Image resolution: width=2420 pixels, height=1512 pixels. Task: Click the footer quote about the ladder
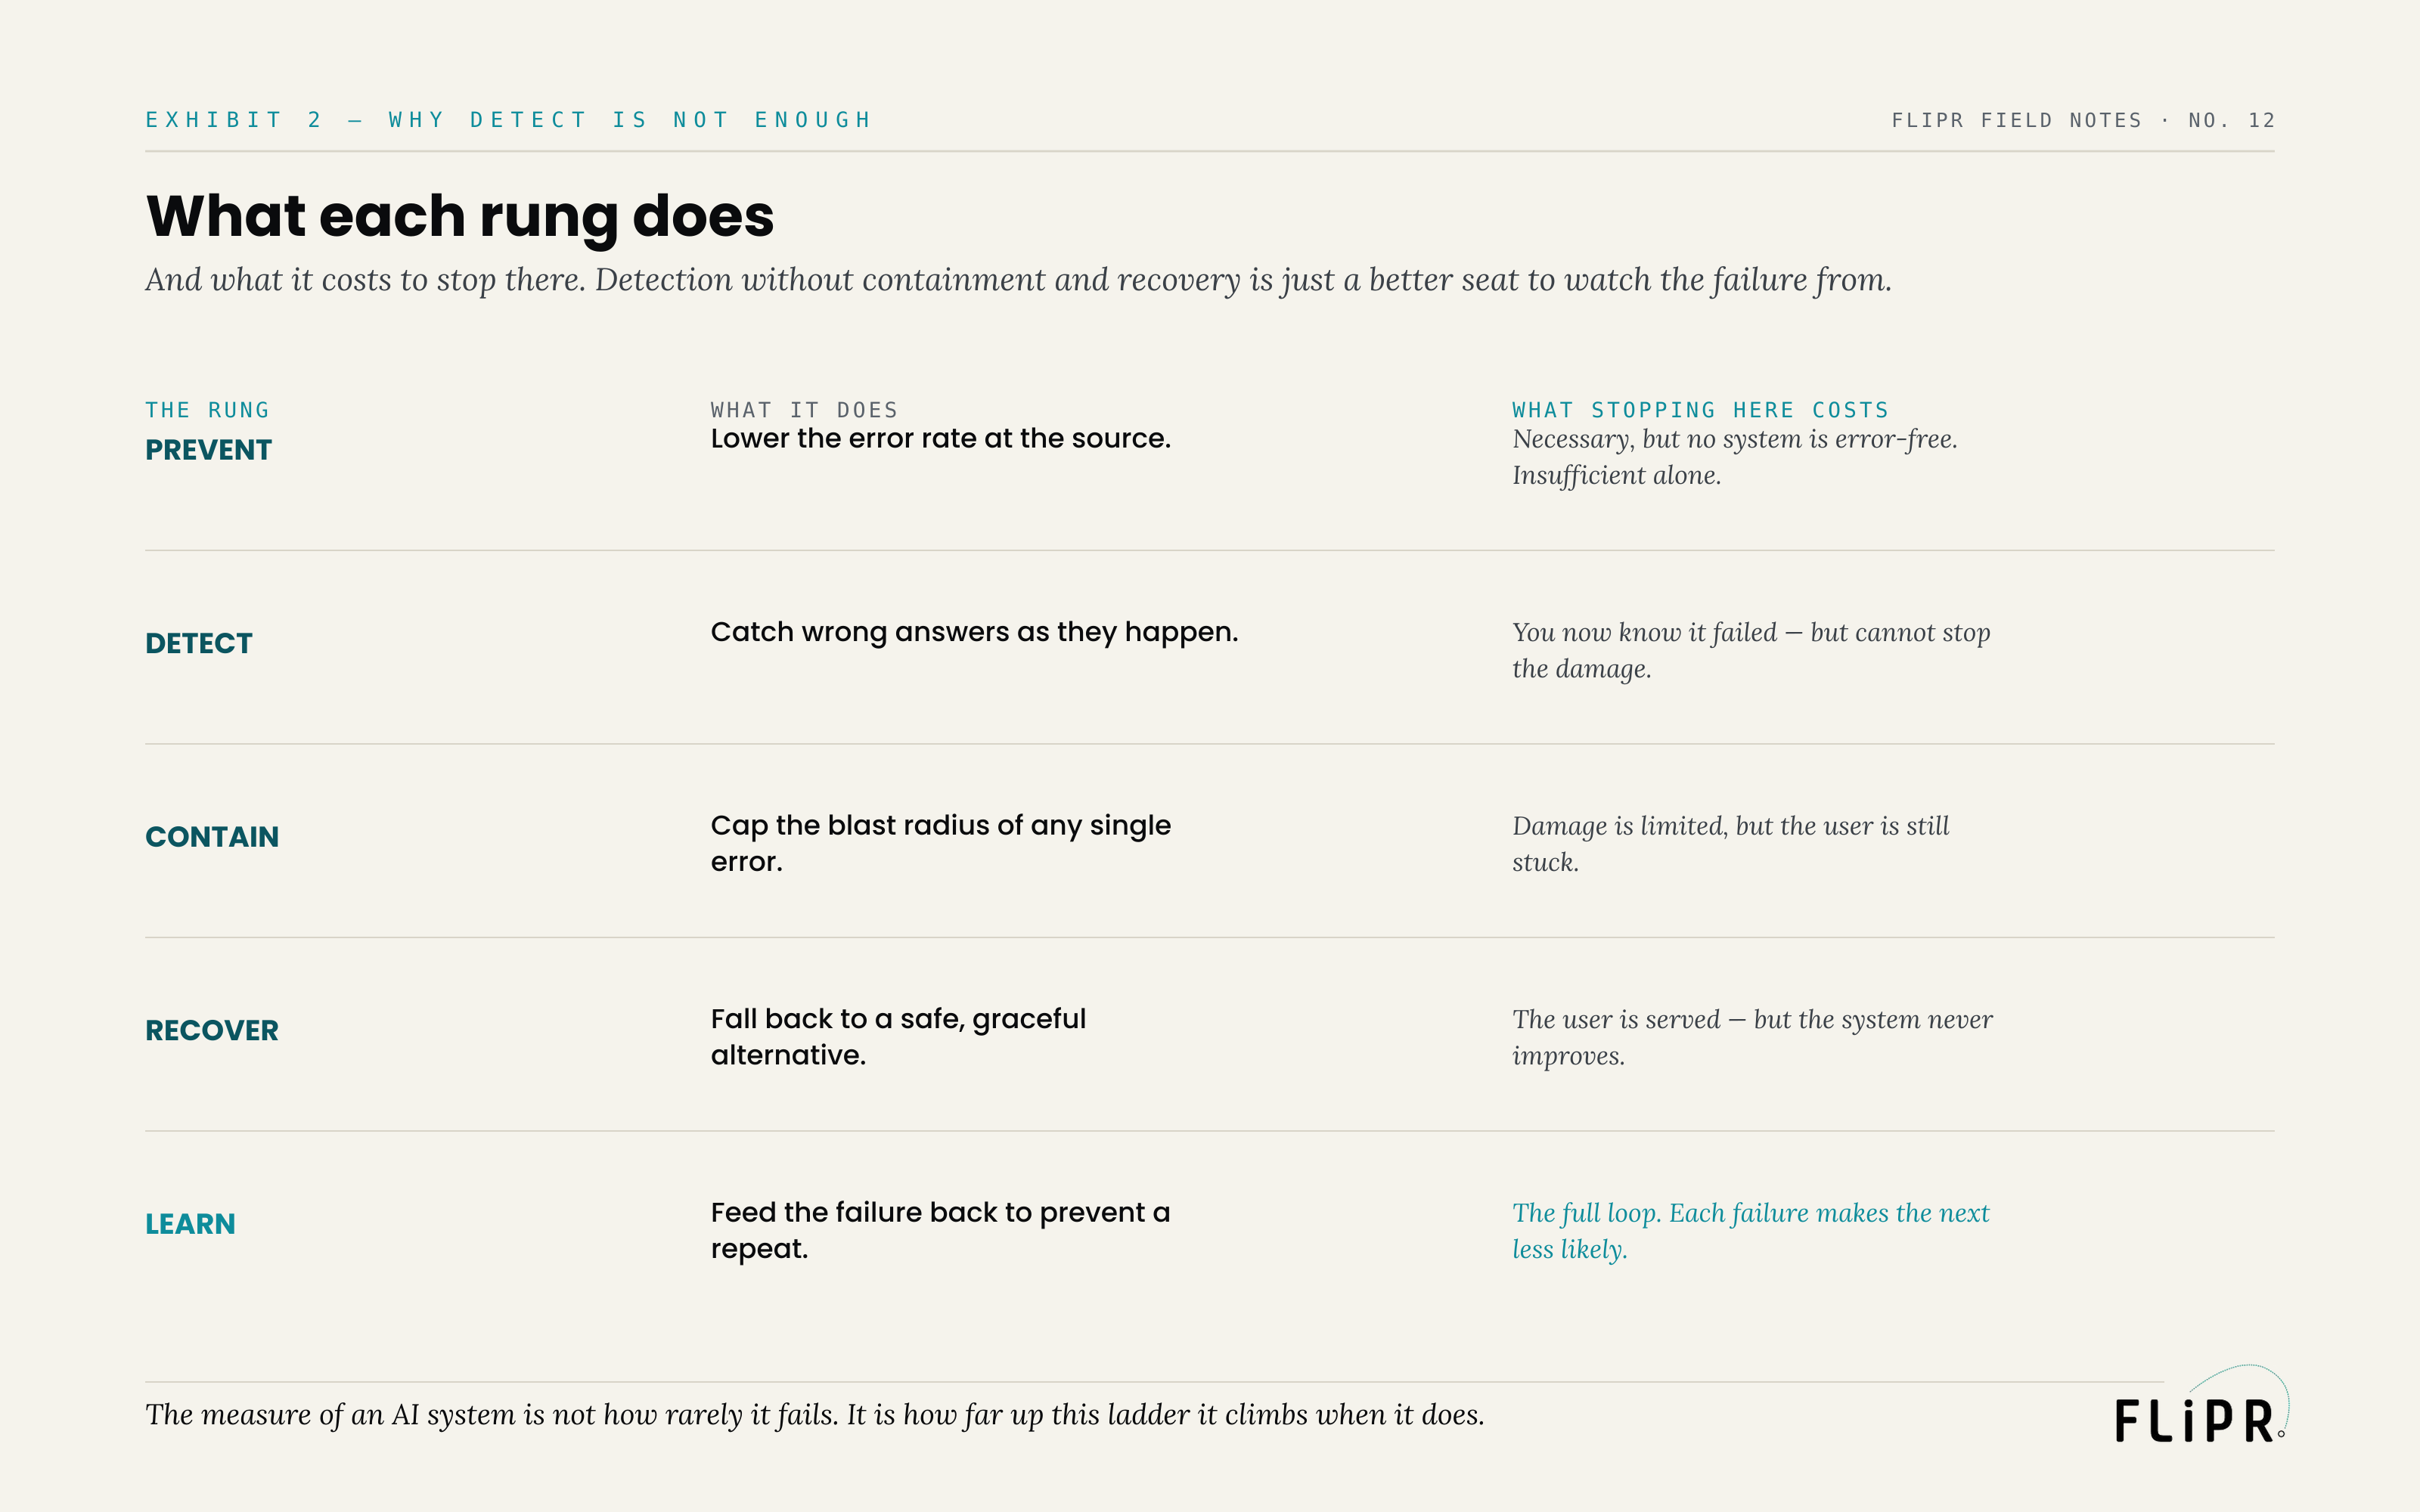pyautogui.click(x=814, y=1415)
